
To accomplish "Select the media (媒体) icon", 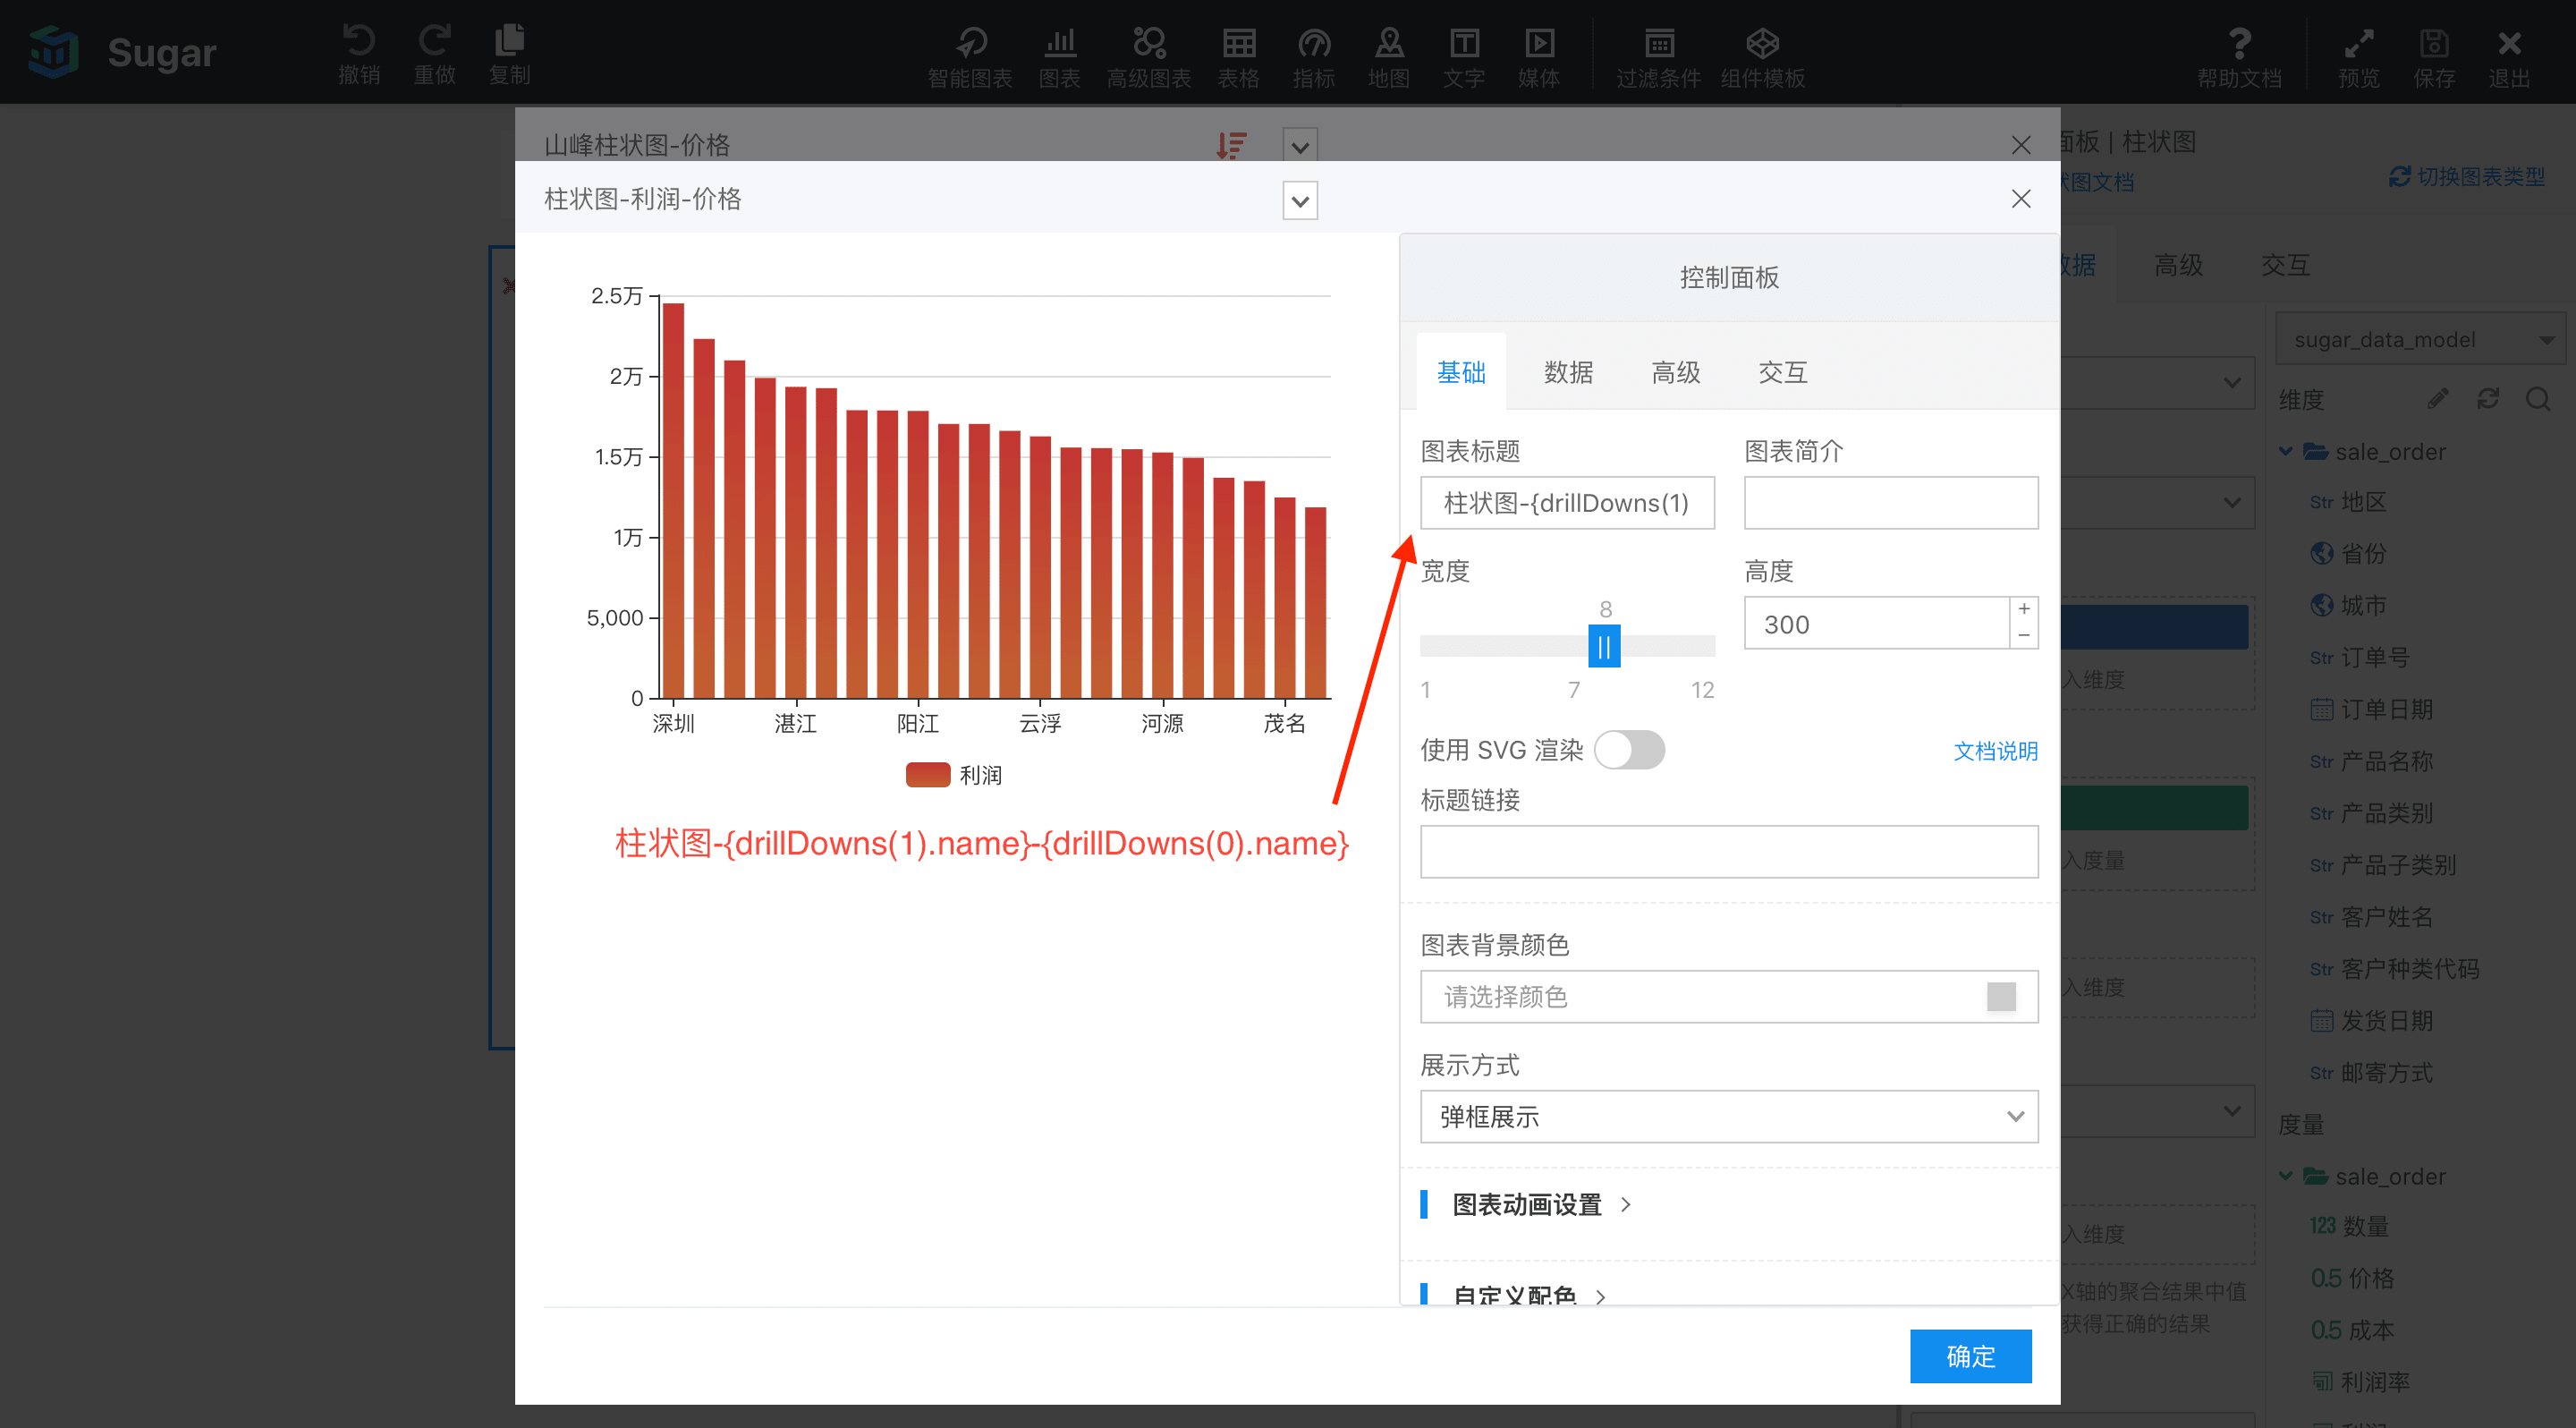I will [1539, 43].
